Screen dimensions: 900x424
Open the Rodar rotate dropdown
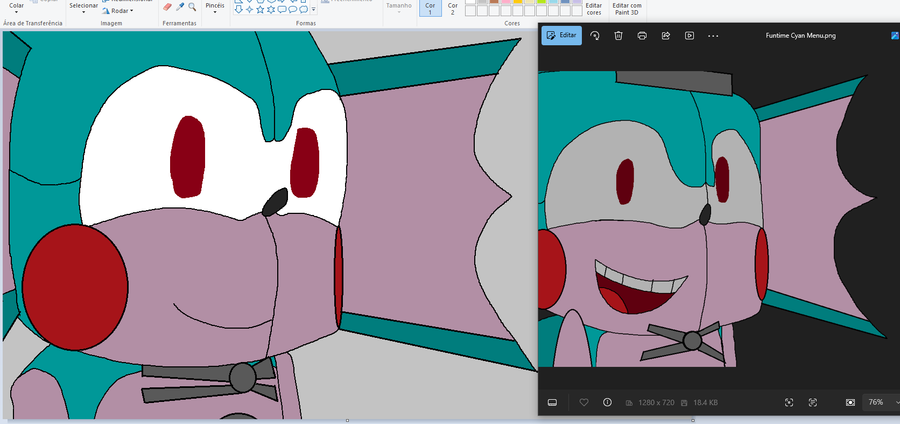coord(118,10)
